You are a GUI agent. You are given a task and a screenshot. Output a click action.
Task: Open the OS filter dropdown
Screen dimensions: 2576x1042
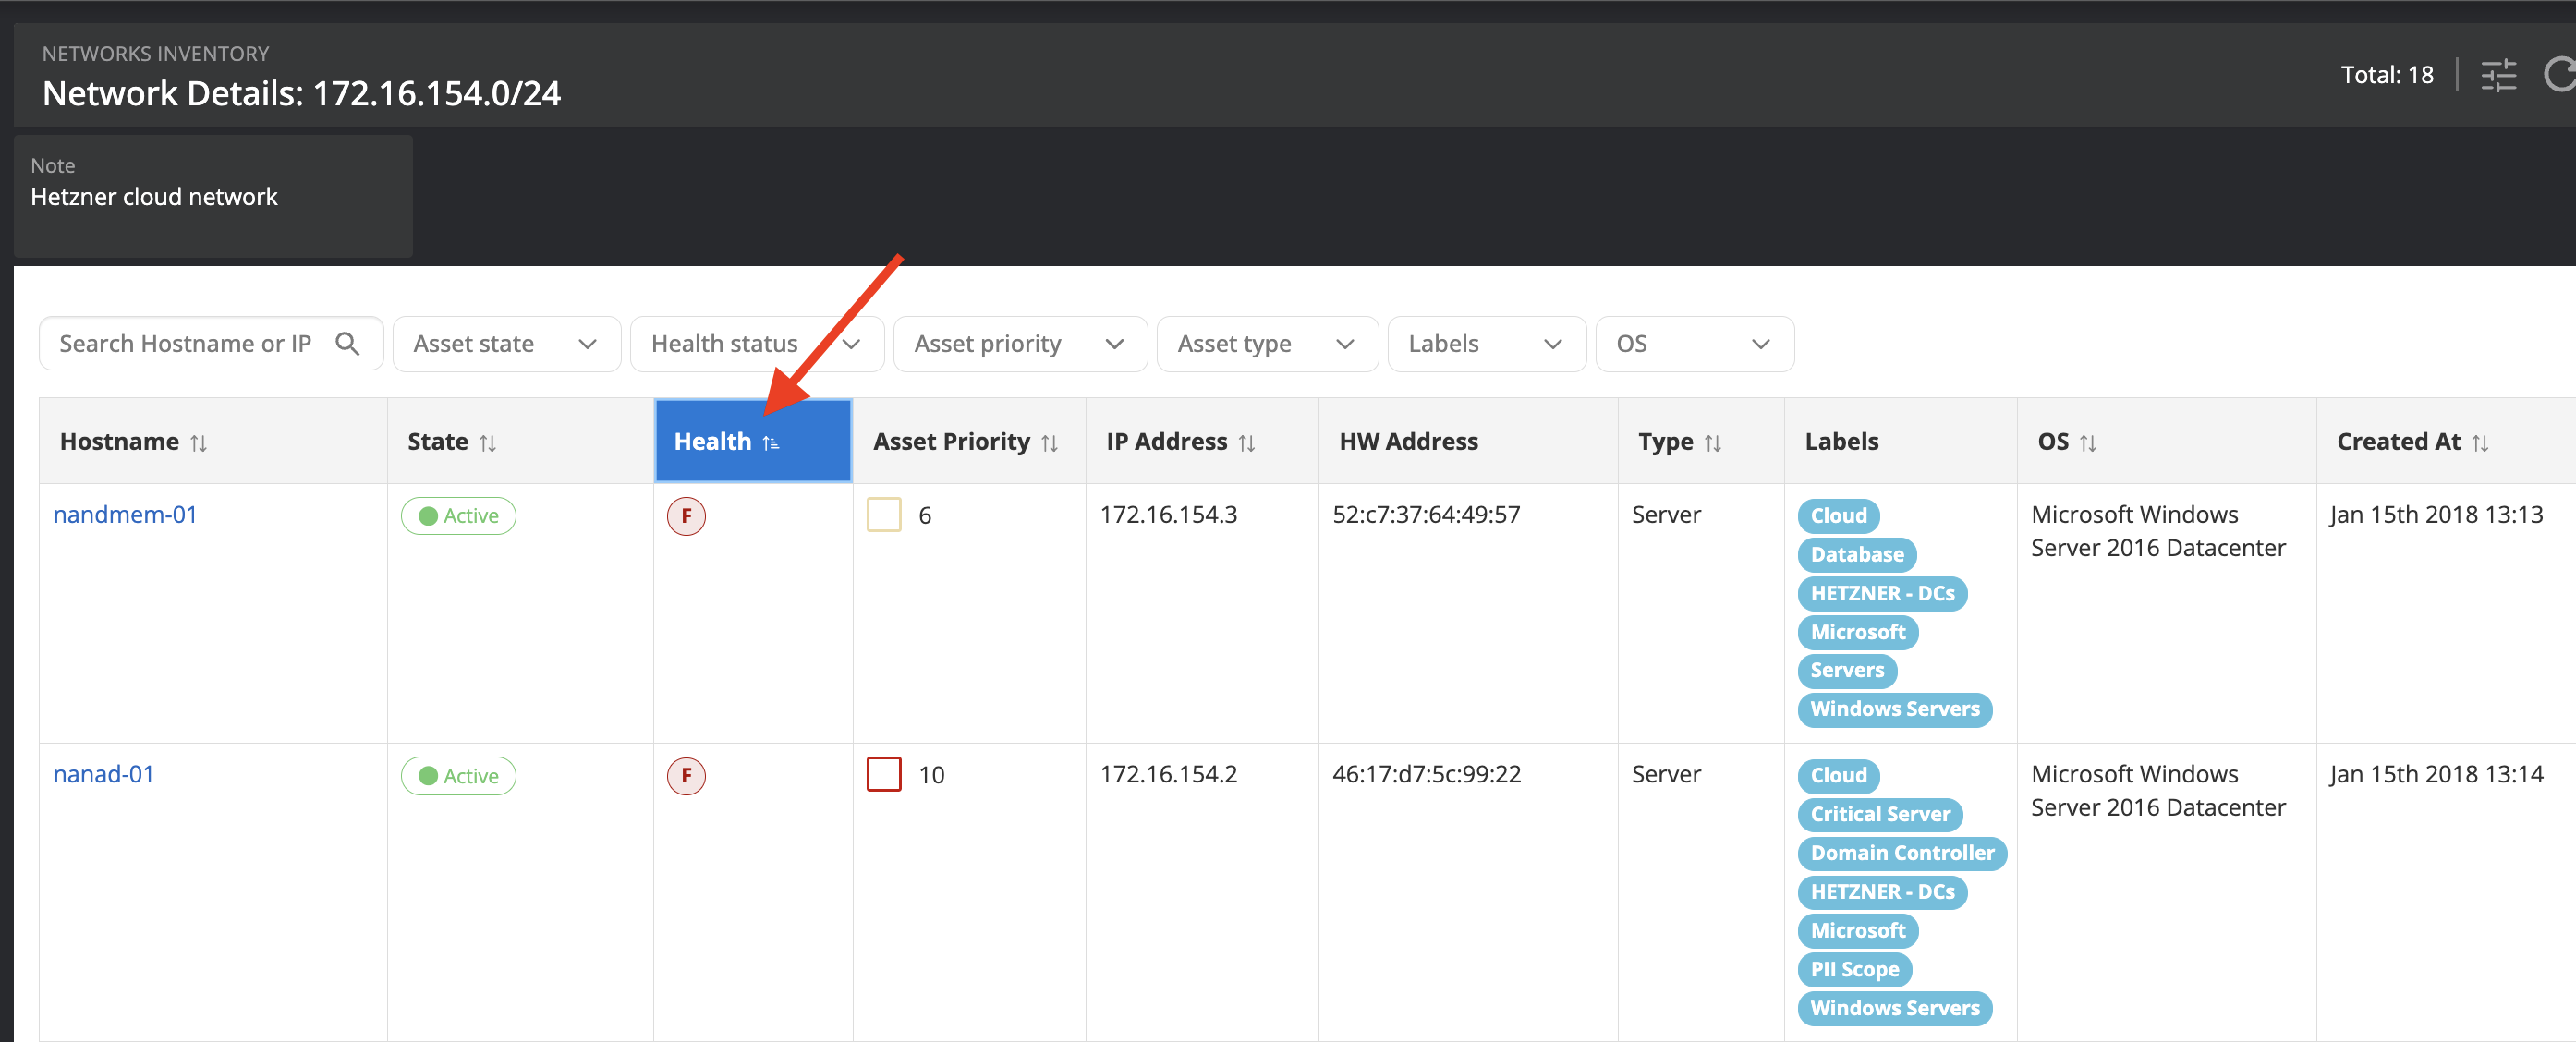1694,344
